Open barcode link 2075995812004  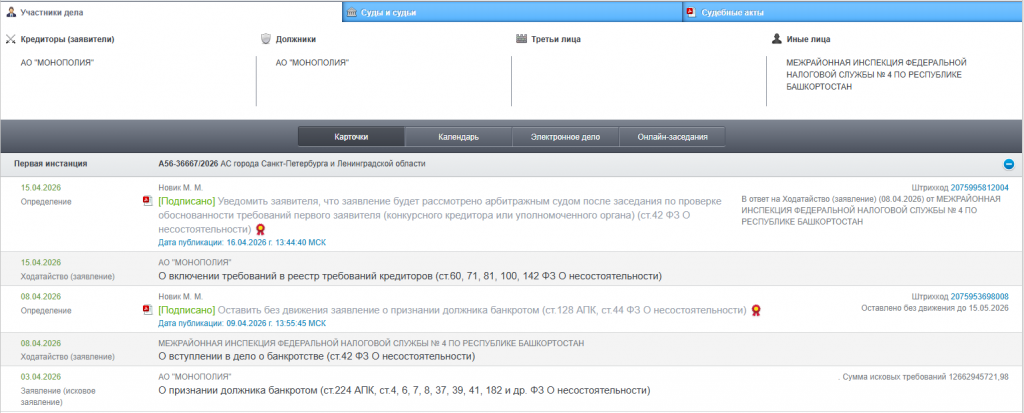[x=979, y=187]
